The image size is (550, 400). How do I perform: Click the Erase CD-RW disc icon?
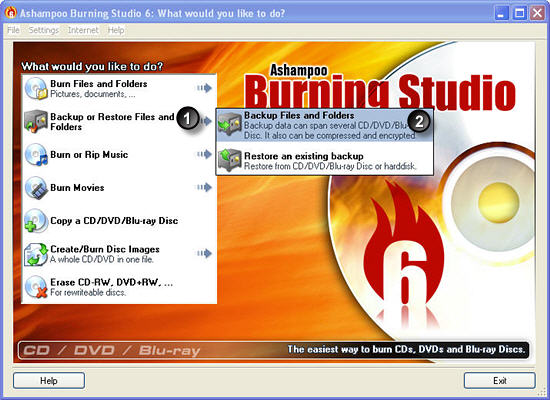(x=36, y=287)
